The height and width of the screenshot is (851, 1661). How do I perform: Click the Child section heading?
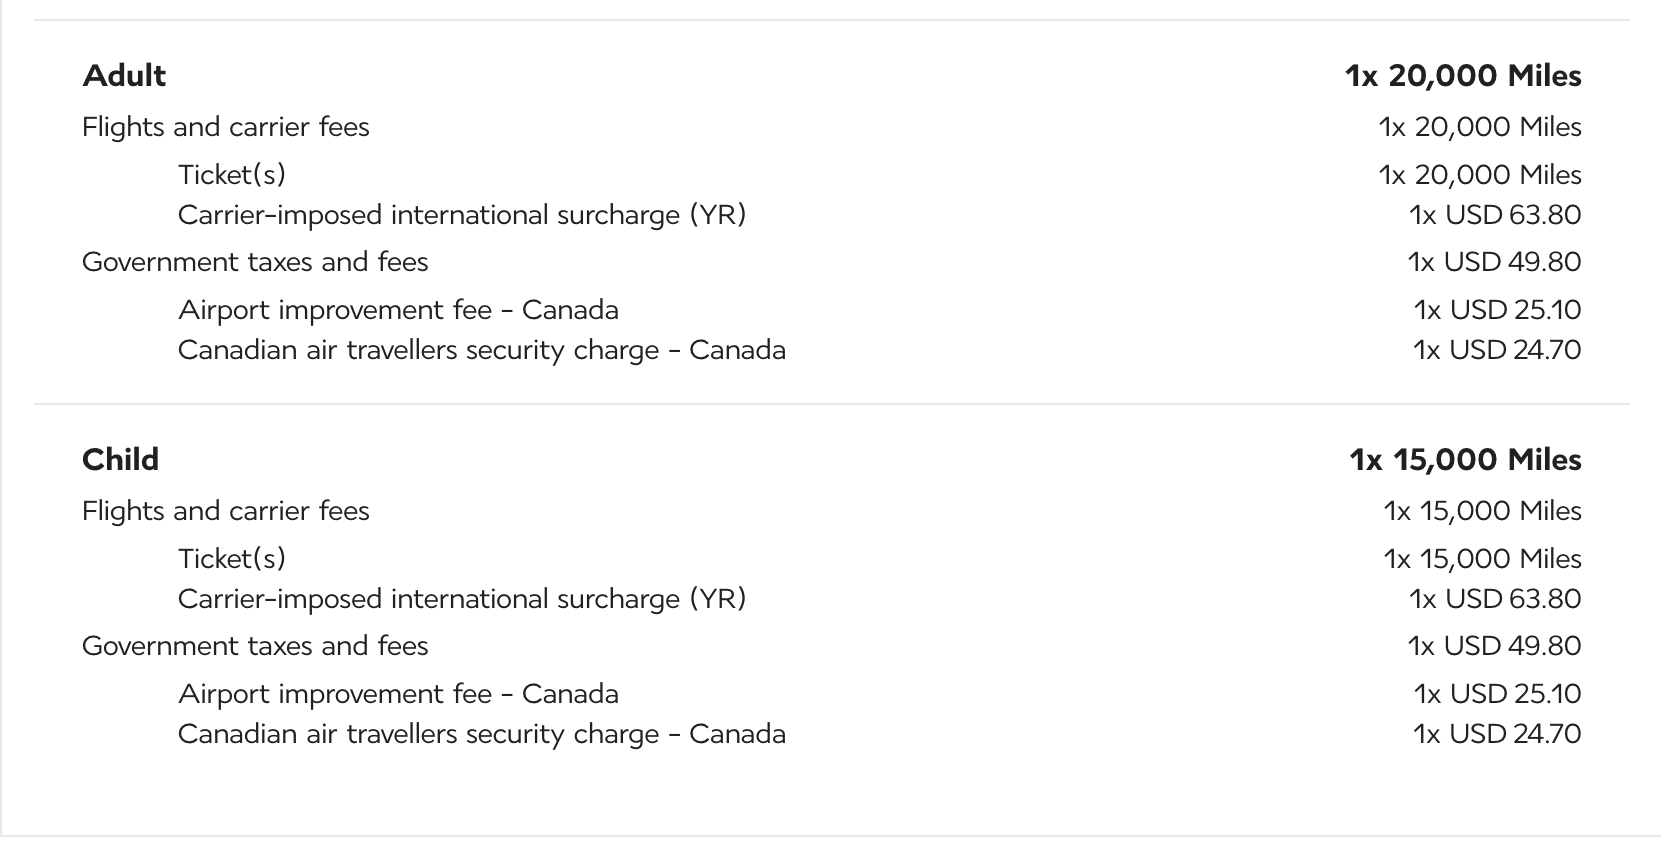click(120, 460)
